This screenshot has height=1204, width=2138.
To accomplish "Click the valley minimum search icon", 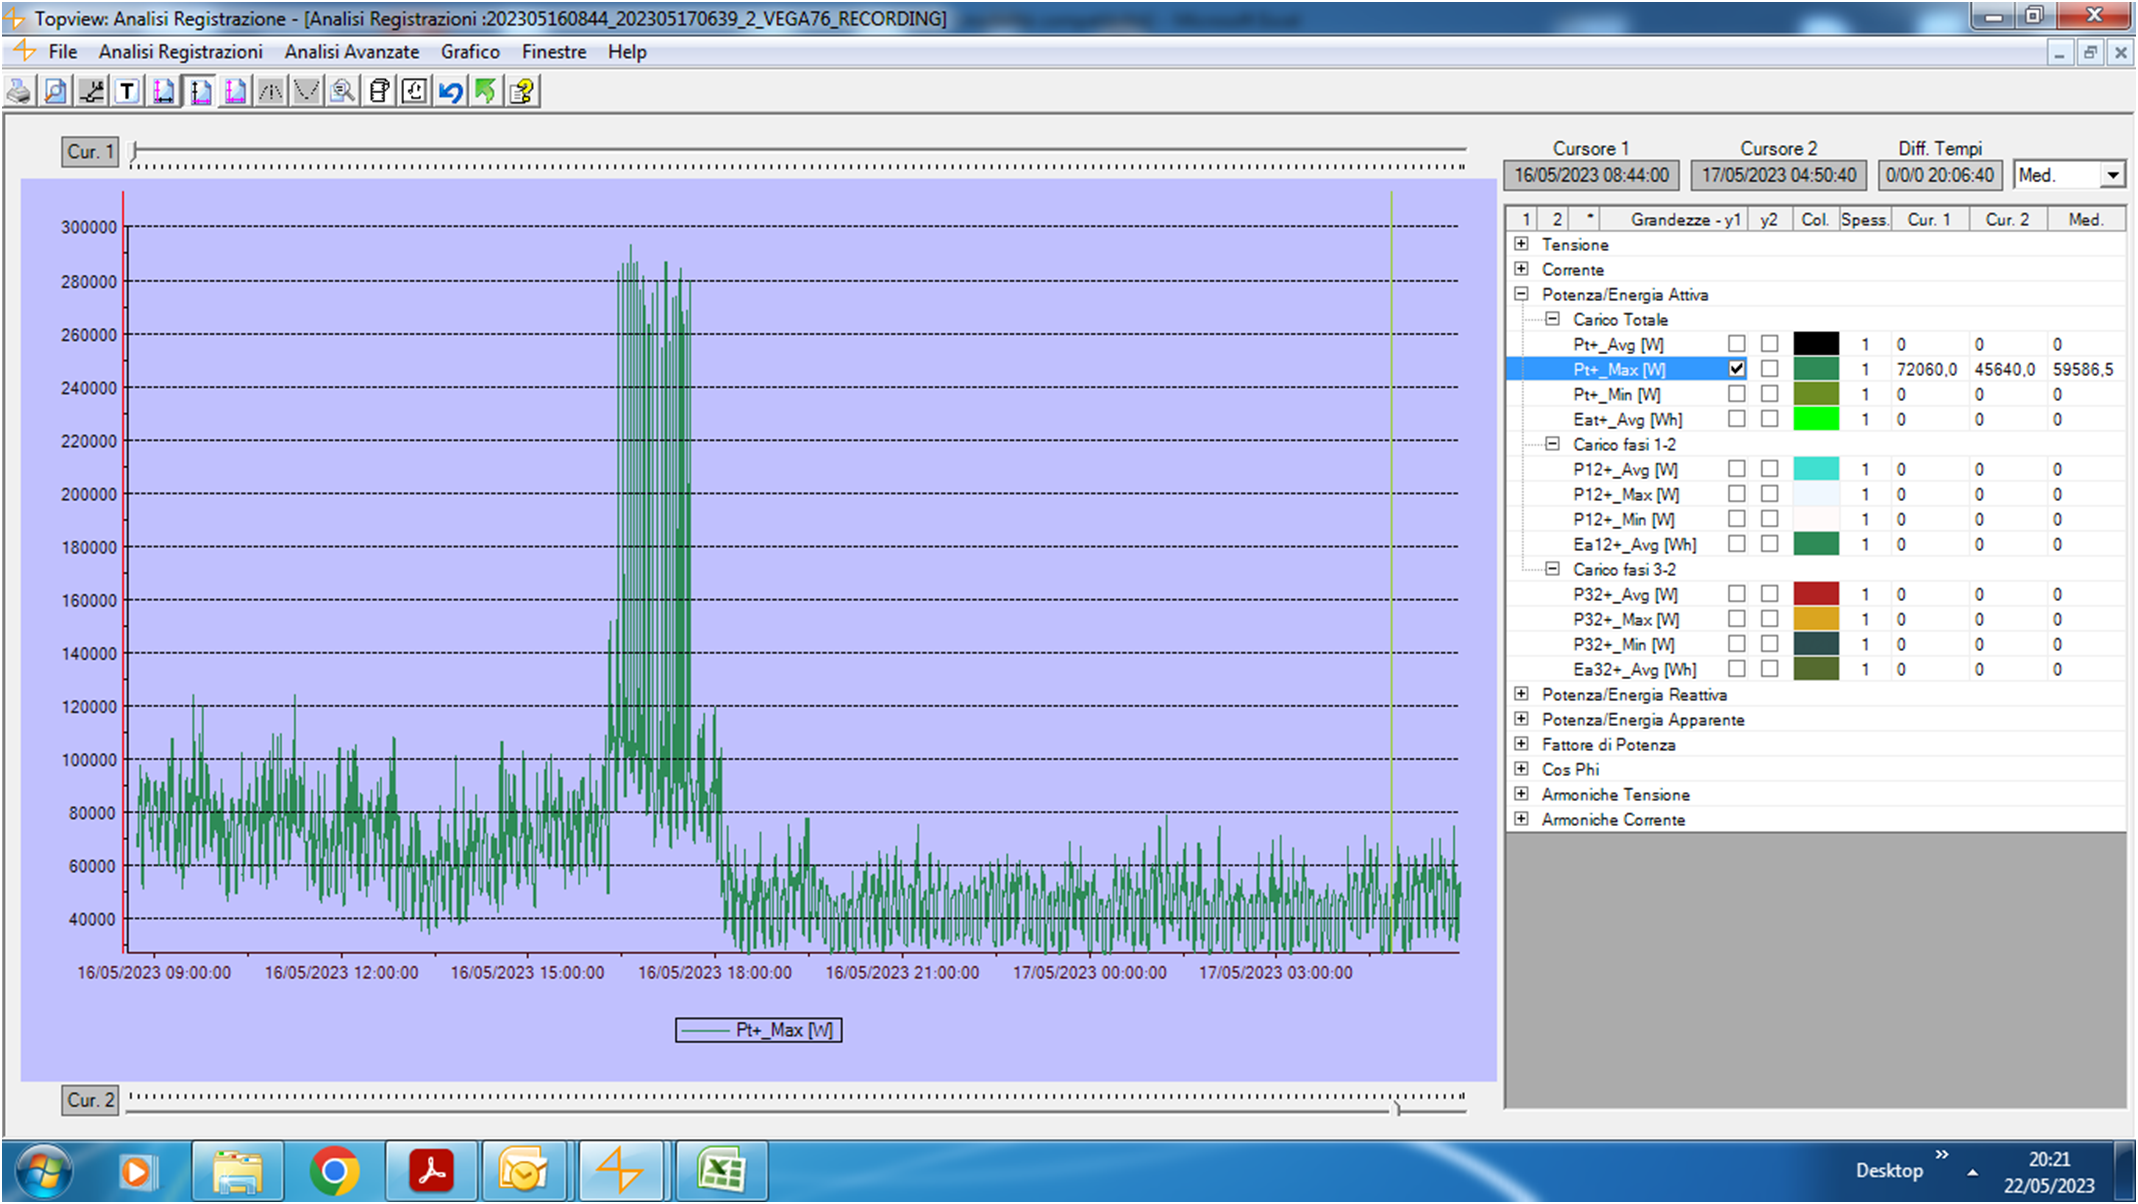I will [307, 92].
